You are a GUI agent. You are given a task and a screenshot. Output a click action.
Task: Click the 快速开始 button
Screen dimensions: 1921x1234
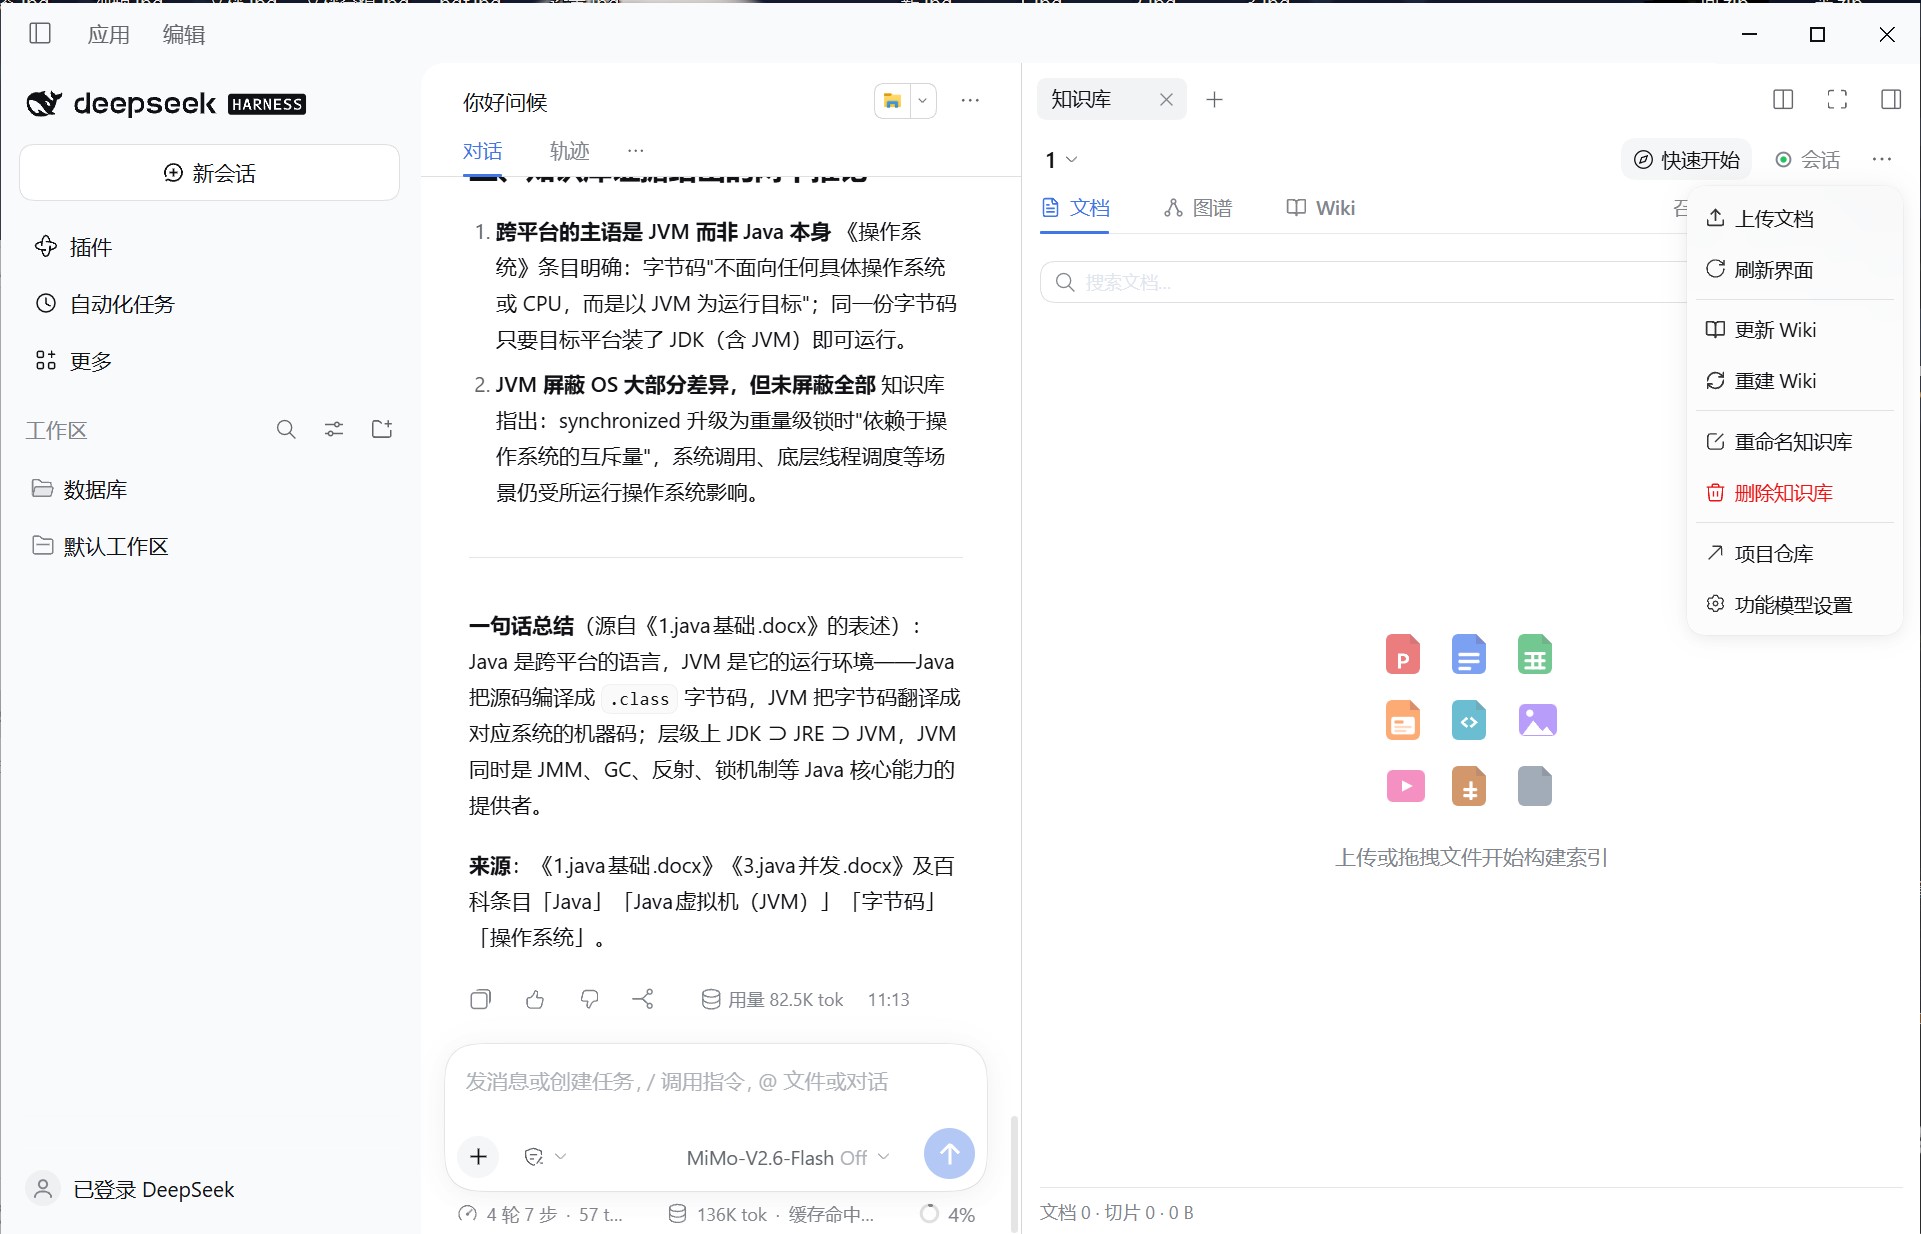(1686, 160)
